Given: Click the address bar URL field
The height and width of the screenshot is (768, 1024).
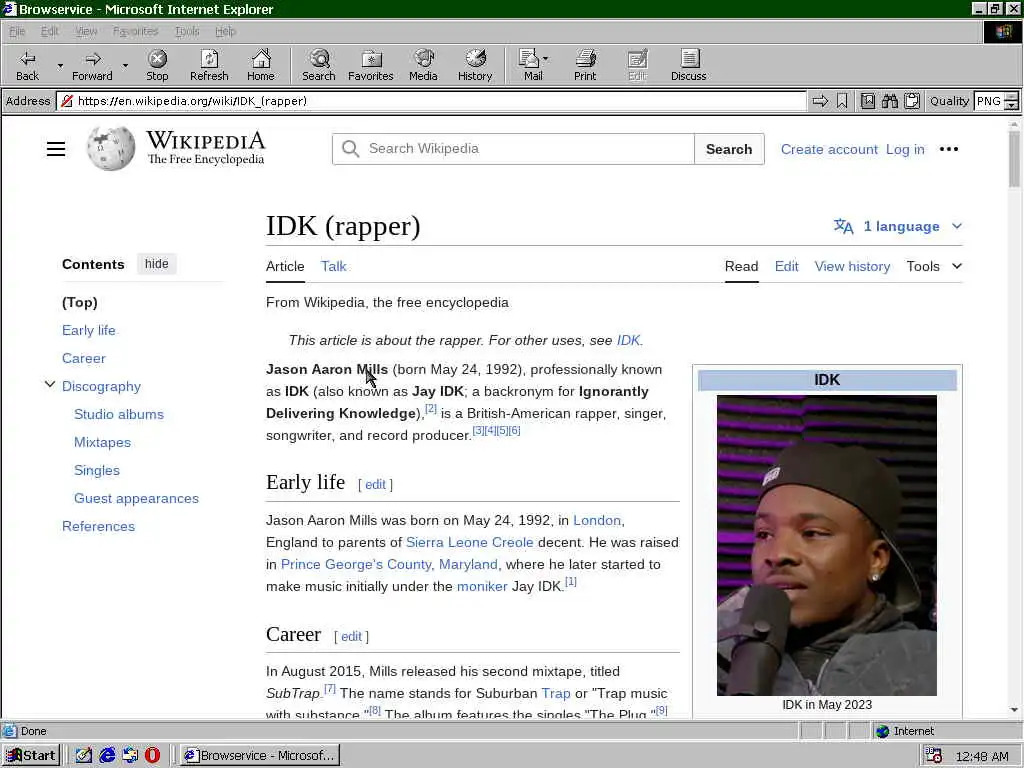Looking at the screenshot, I should tap(431, 101).
